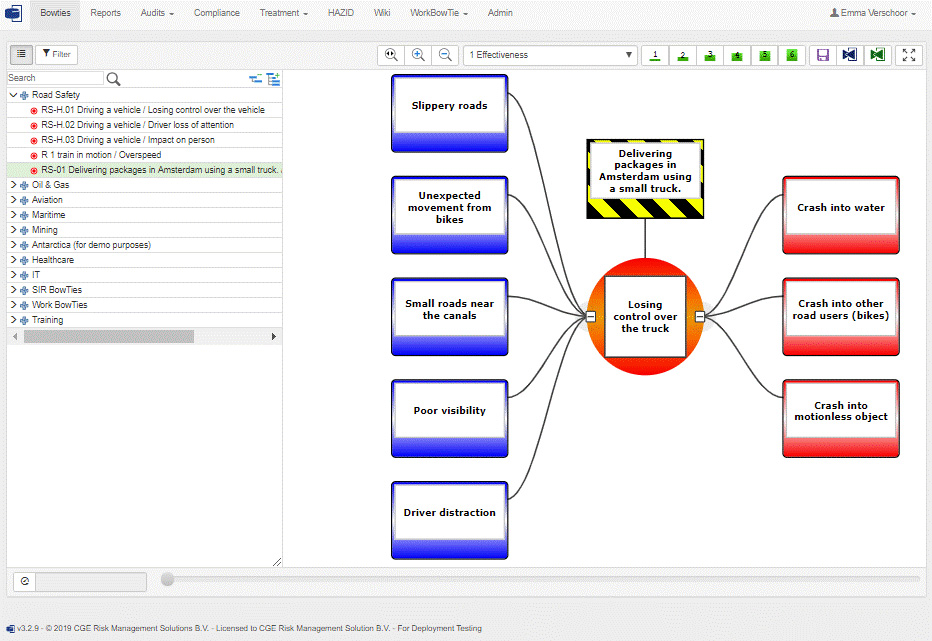Screen dimensions: 932x641
Task: Click the tree Search input field
Action: (55, 78)
